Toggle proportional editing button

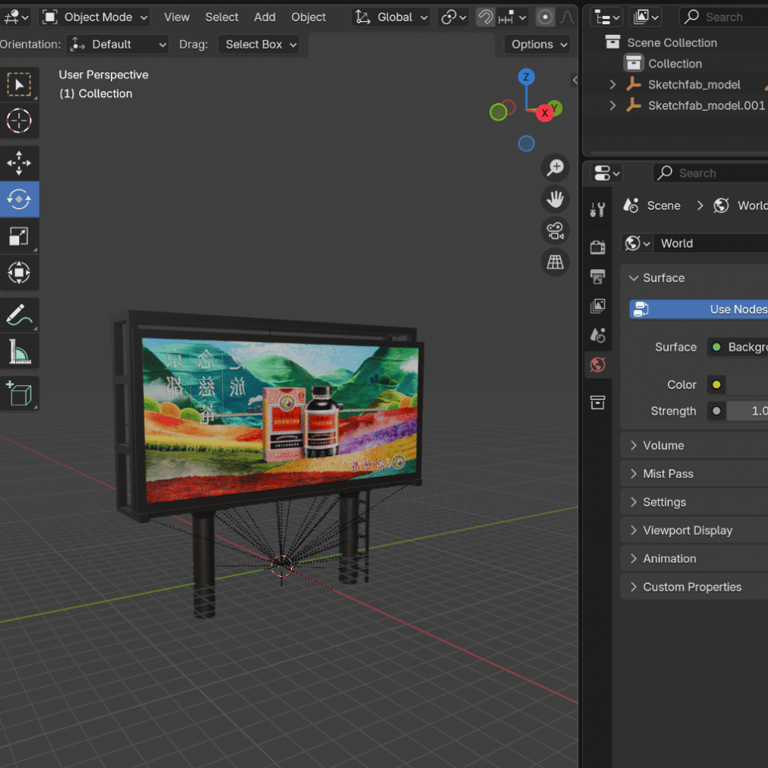[545, 17]
